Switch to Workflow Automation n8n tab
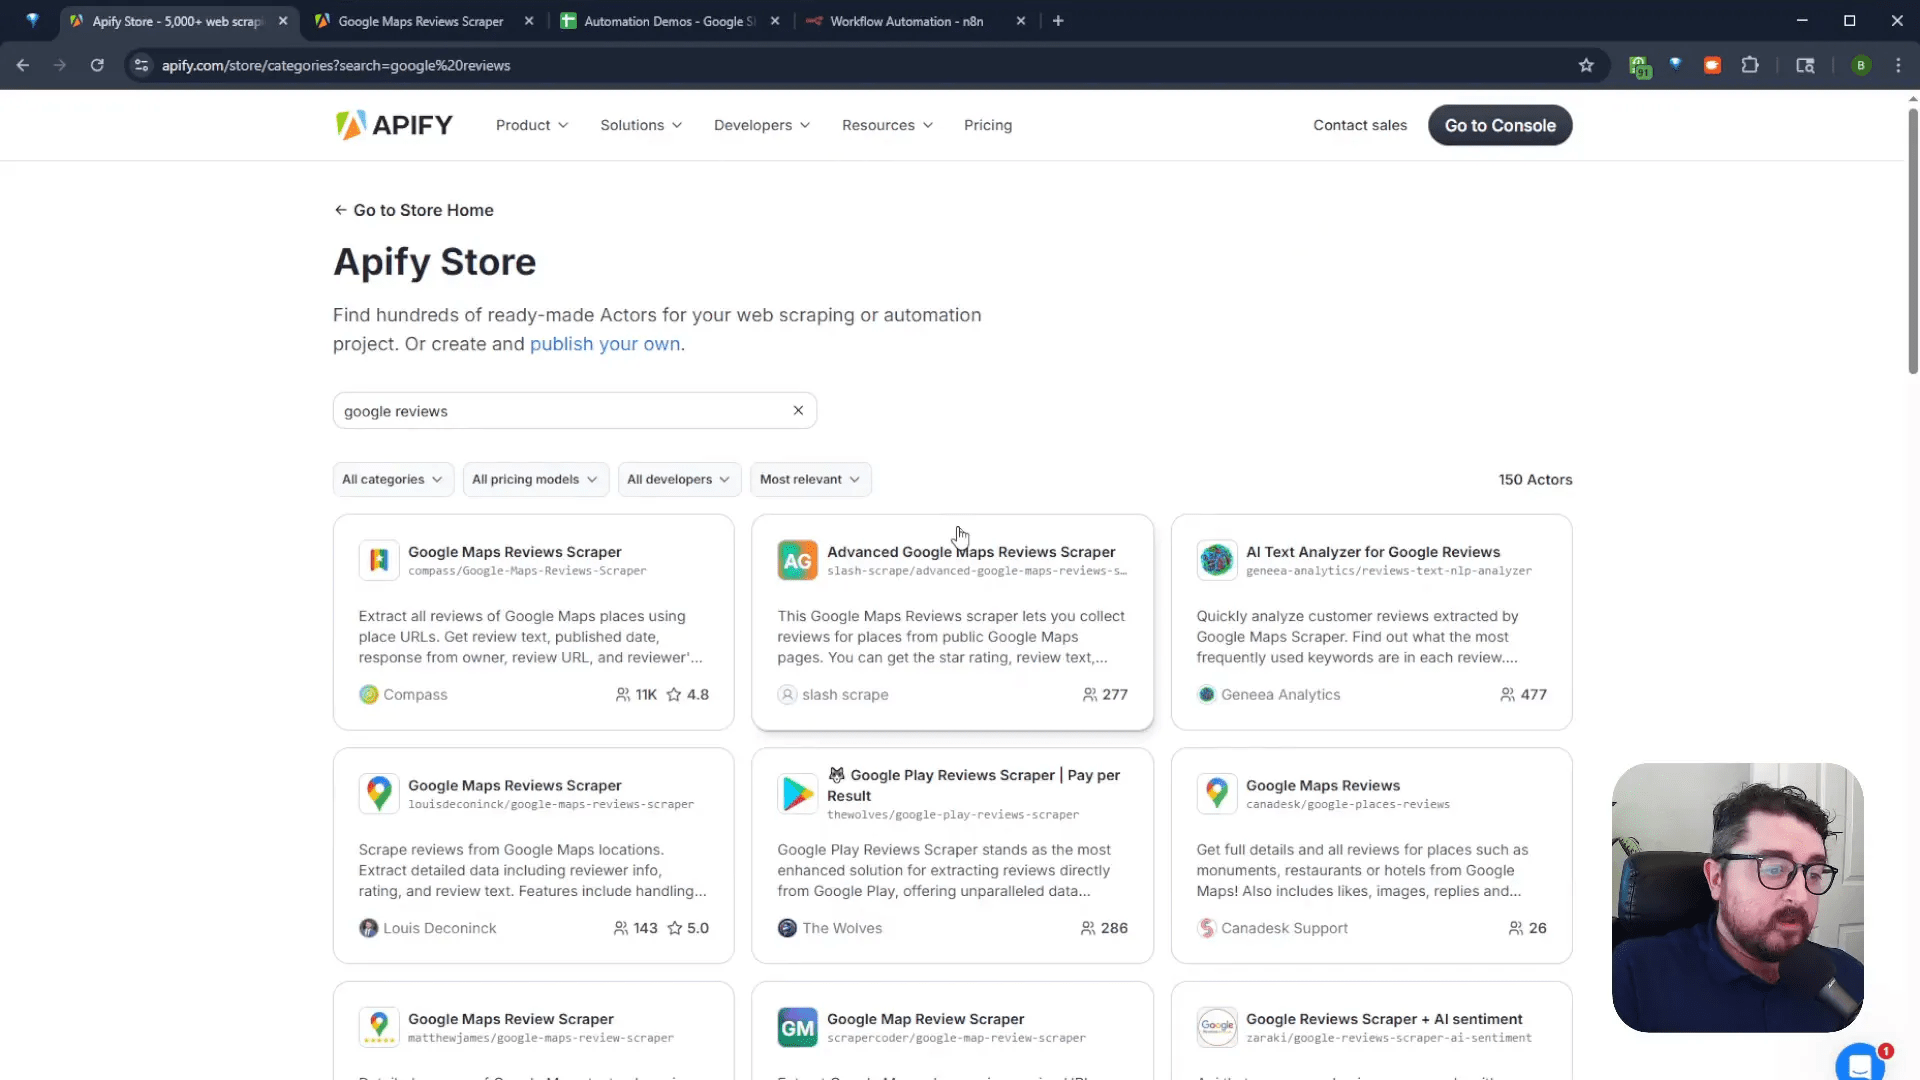Viewport: 1920px width, 1080px height. pyautogui.click(x=907, y=21)
